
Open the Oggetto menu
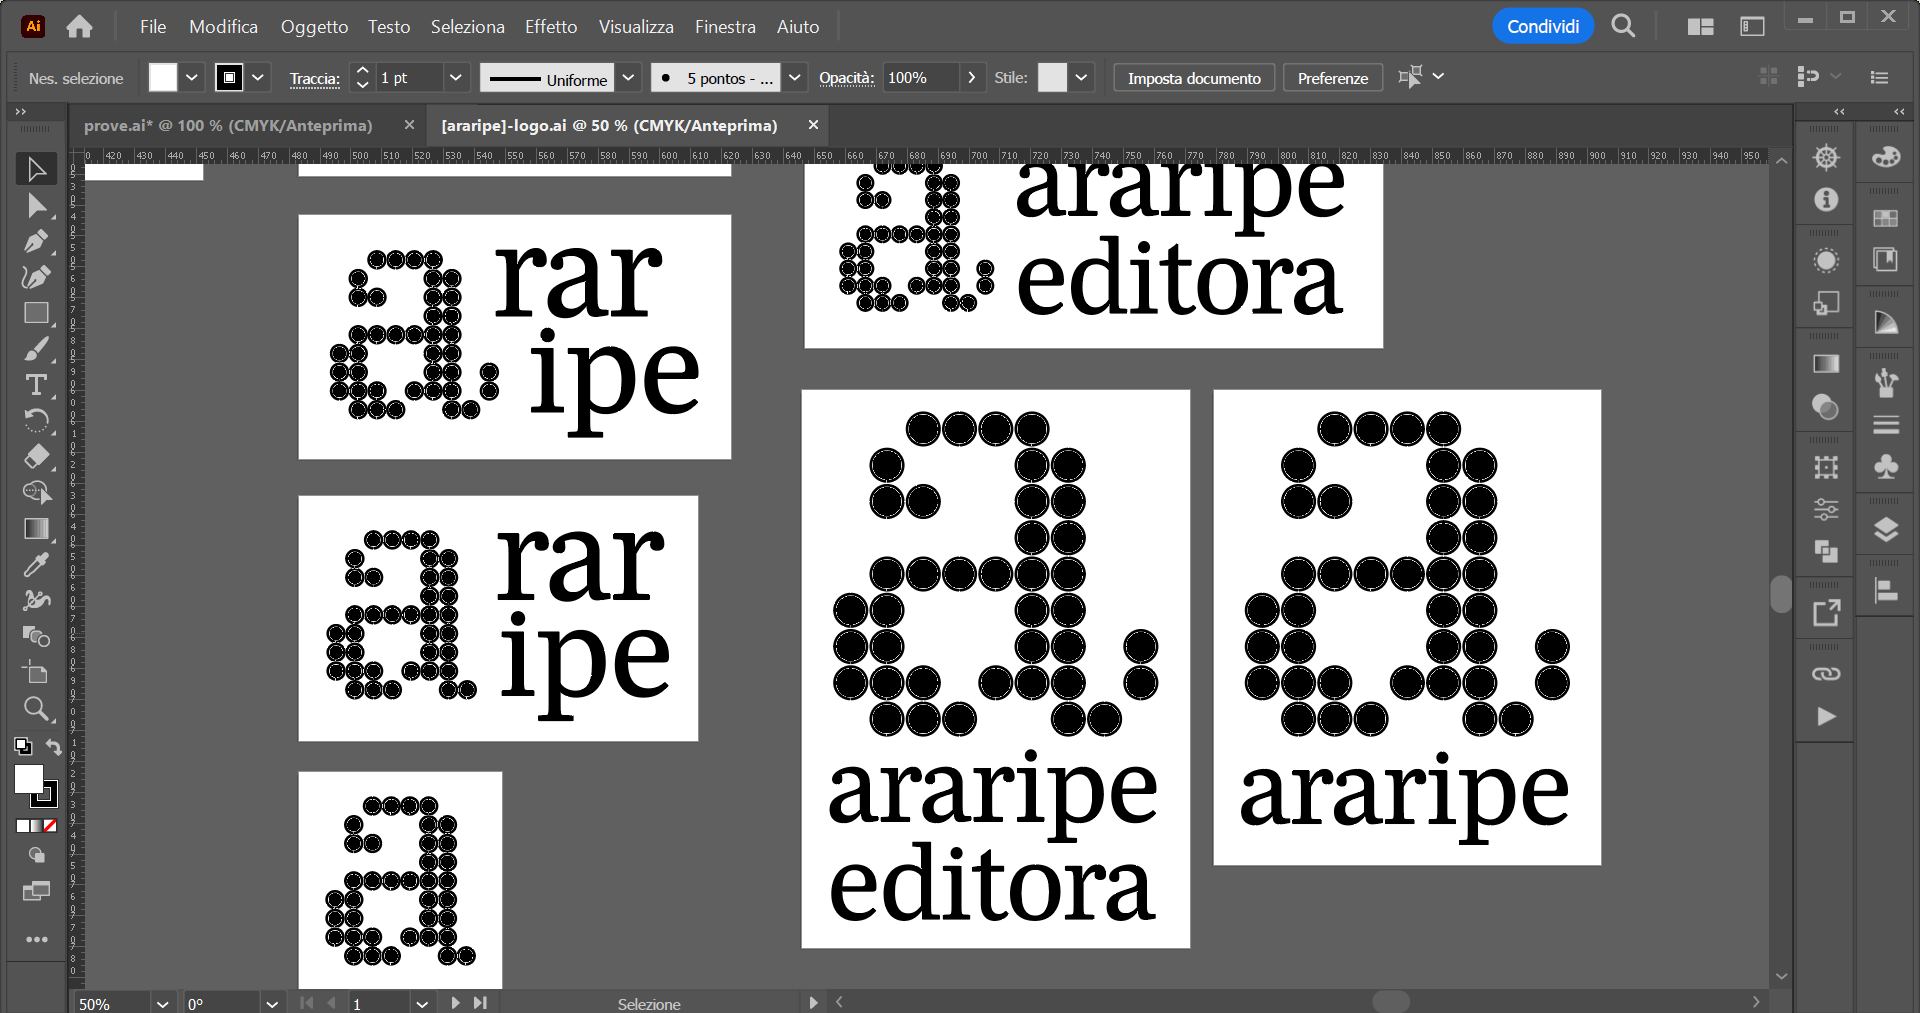tap(314, 27)
